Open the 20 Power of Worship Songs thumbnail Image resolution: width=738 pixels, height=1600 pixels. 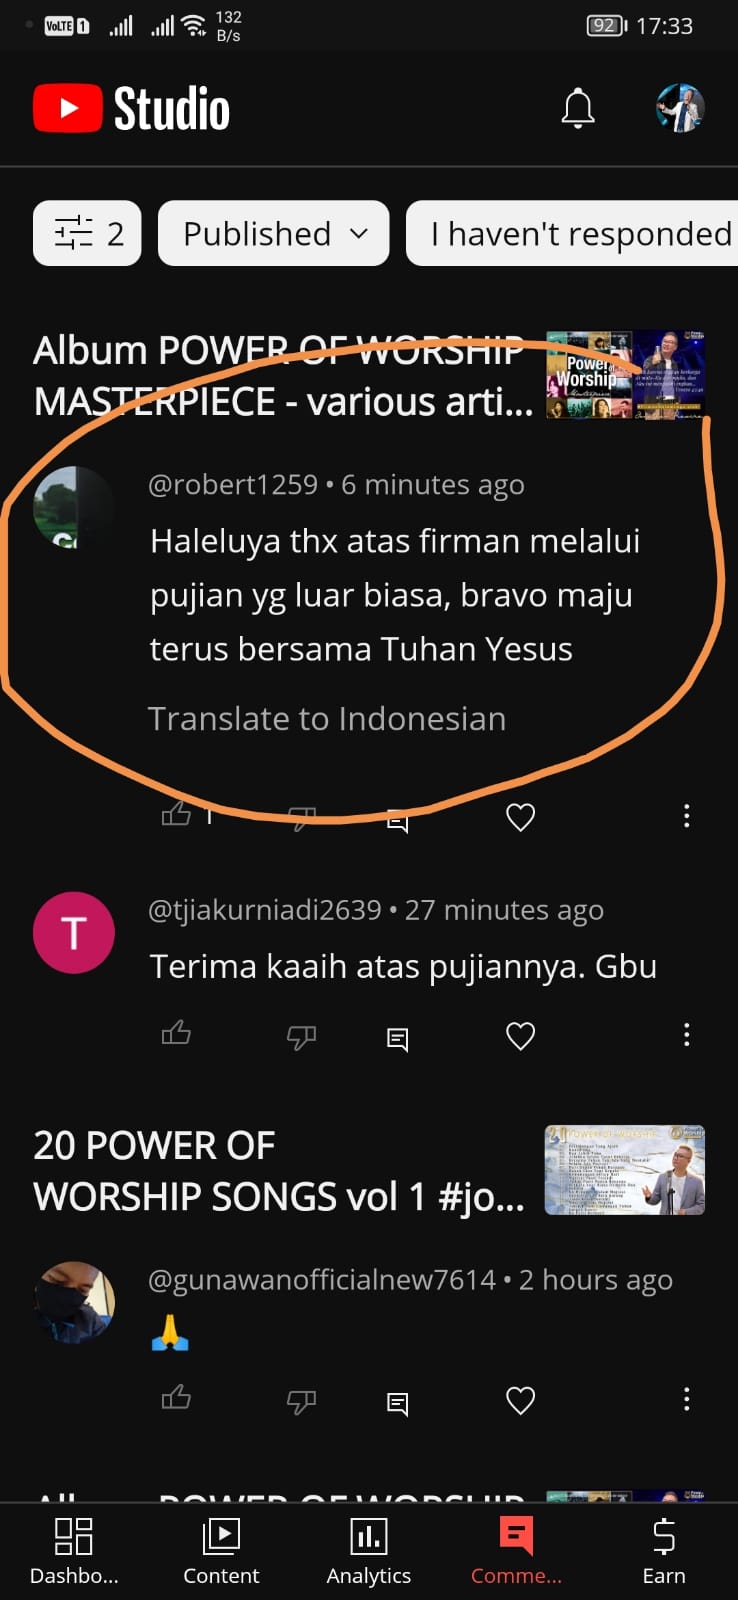point(625,1170)
